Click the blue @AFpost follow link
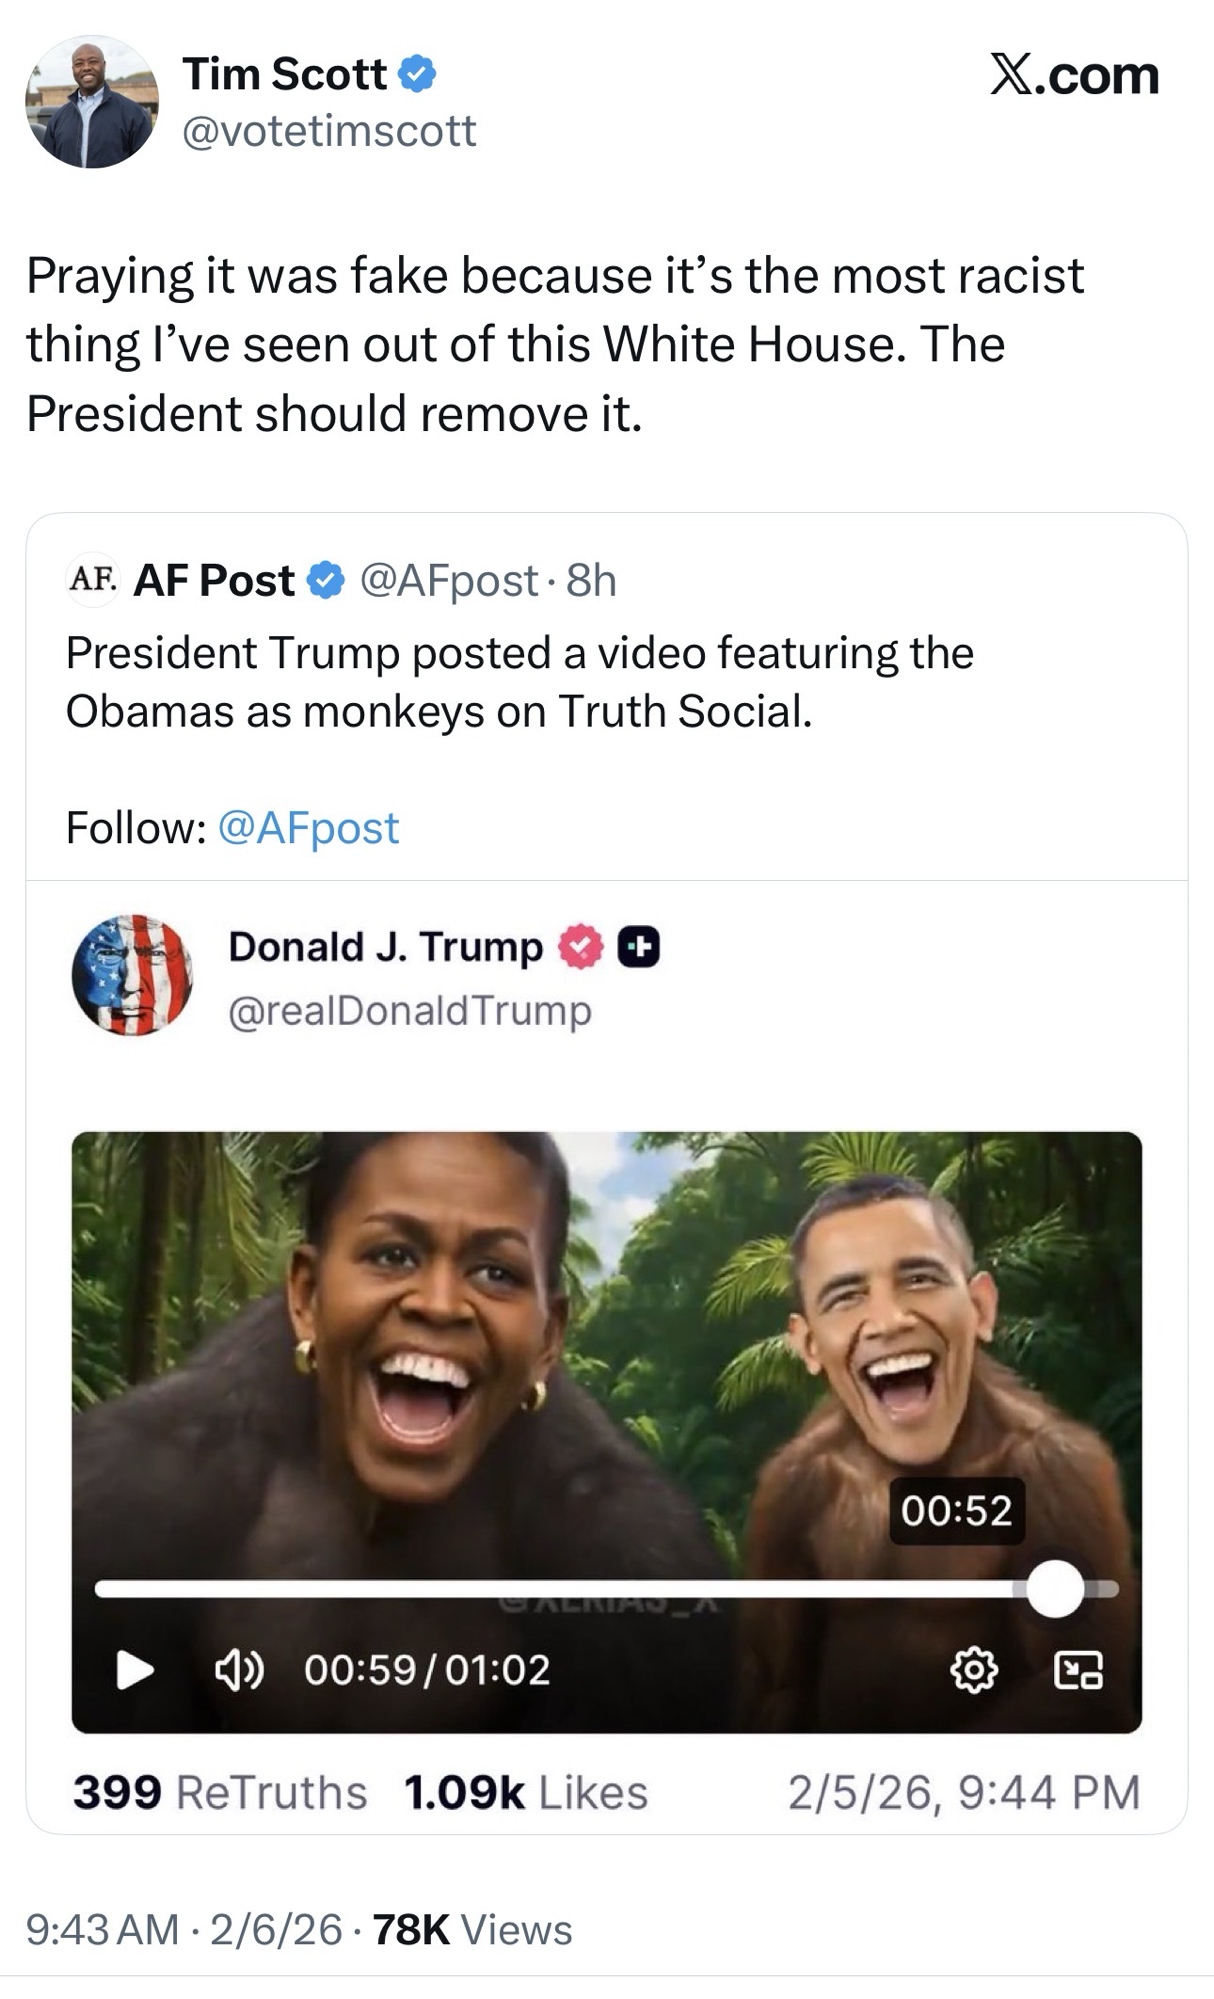The height and width of the screenshot is (1999, 1214). coord(308,828)
